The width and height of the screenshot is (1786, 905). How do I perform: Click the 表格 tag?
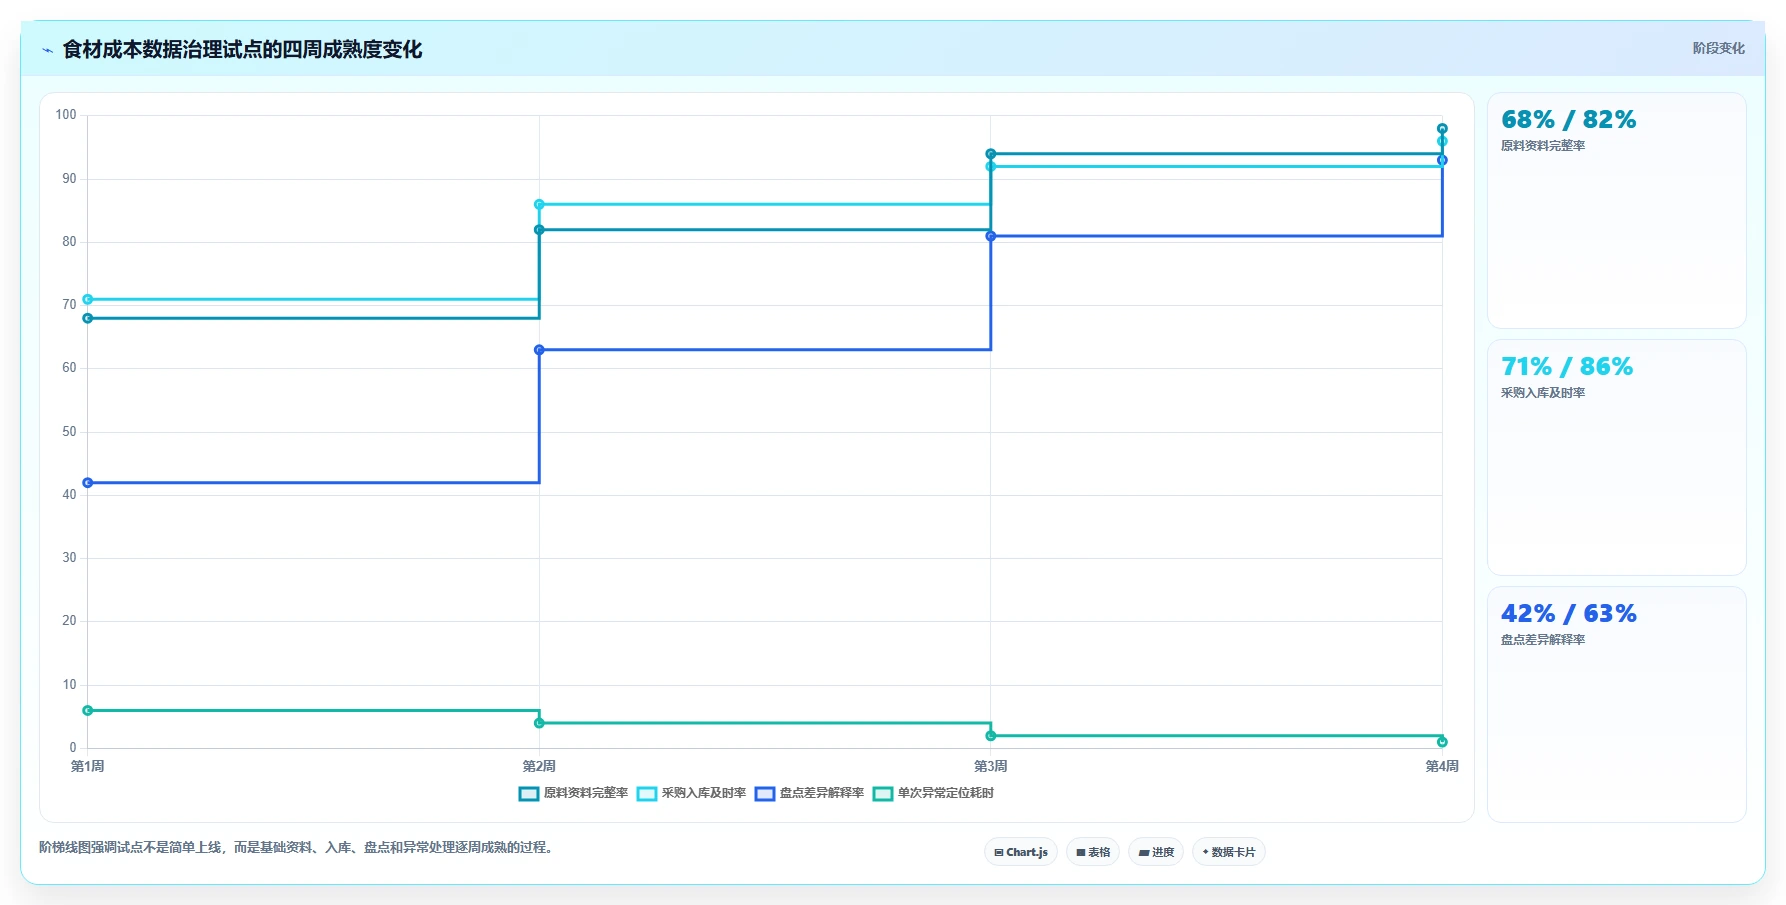[x=1093, y=852]
